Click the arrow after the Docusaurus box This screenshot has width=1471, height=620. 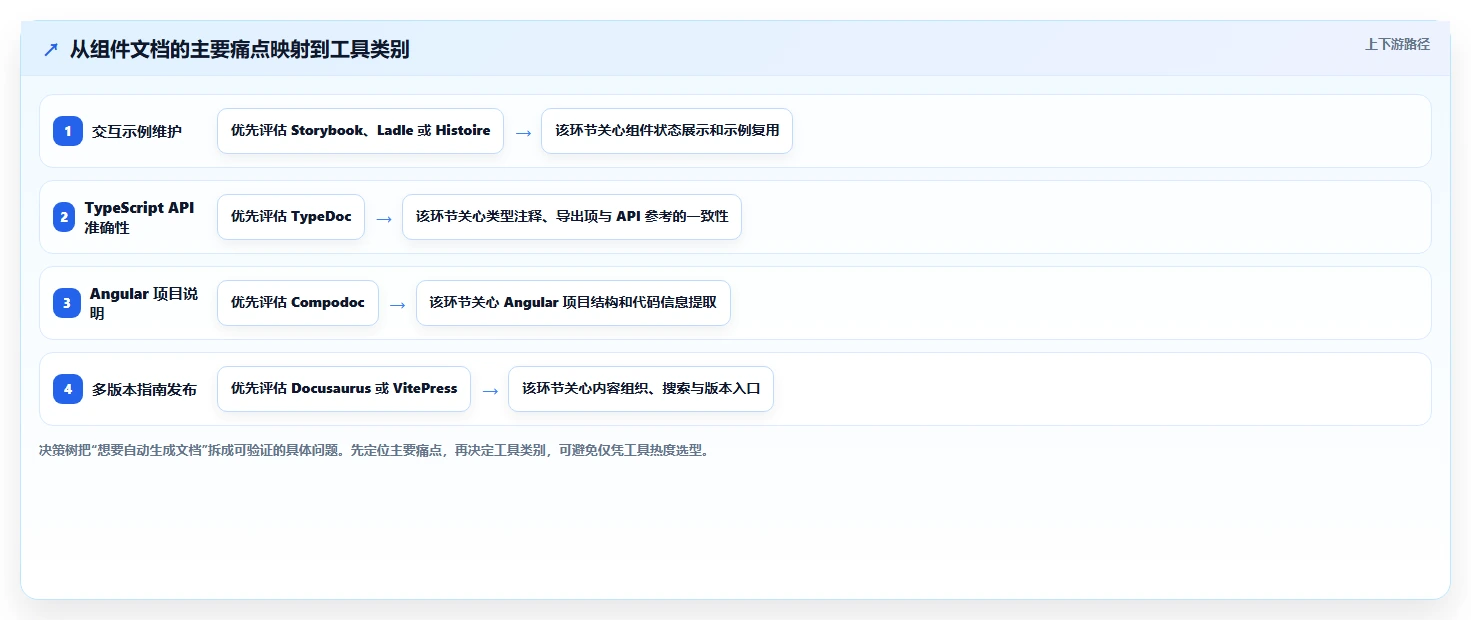coord(490,390)
